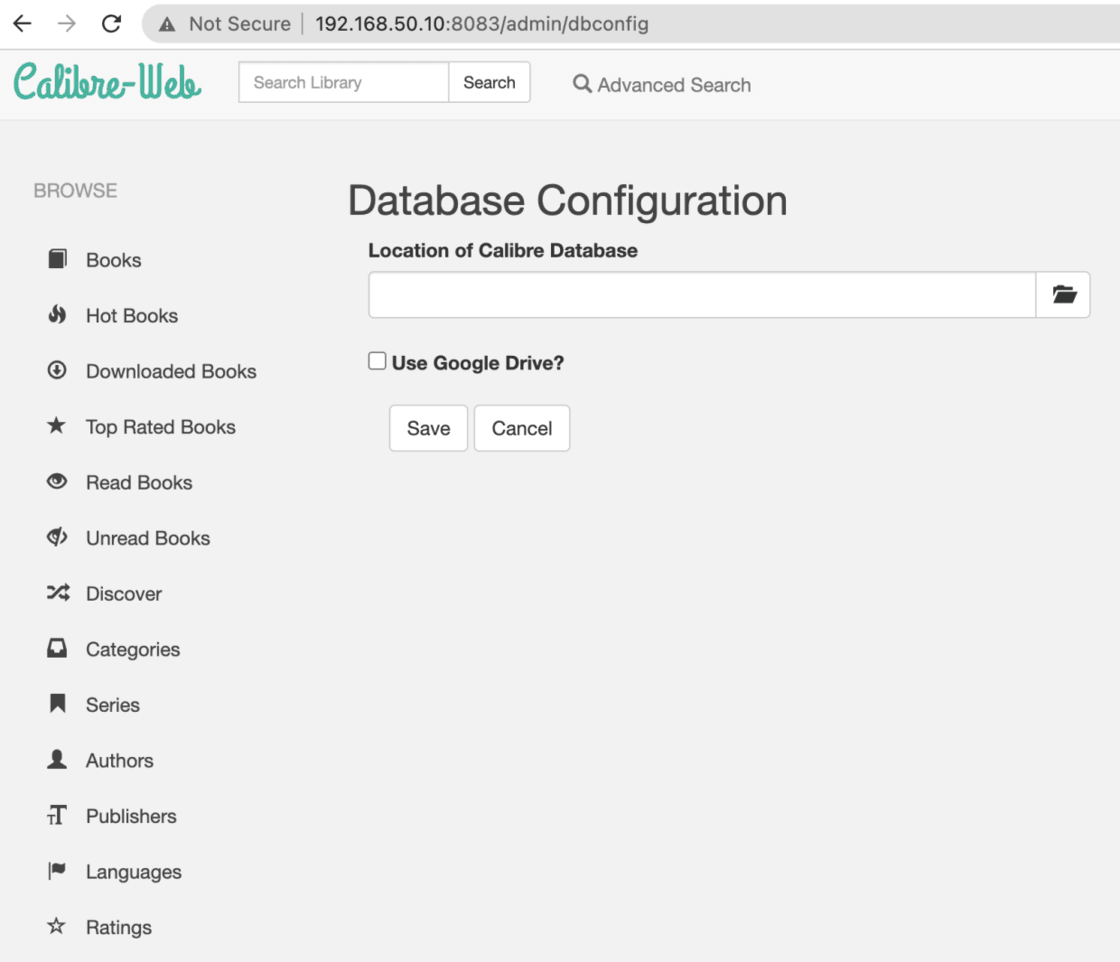Open Advanced Search link
Screen dimensions: 1120x962
[662, 85]
